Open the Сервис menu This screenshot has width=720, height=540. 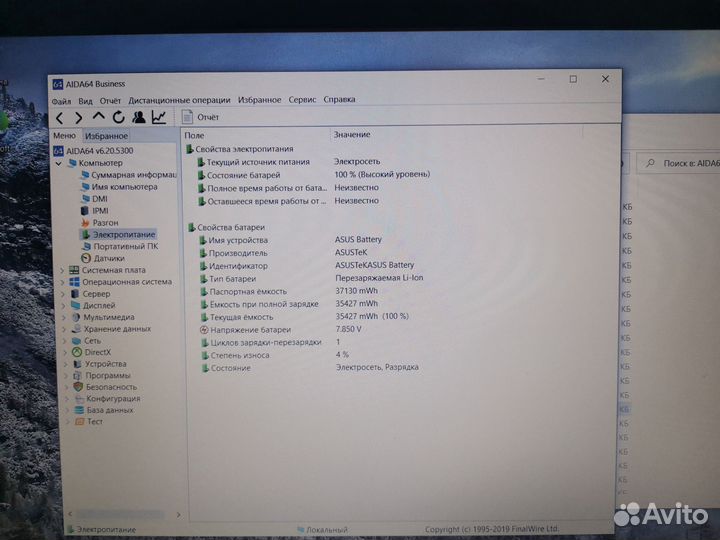point(302,99)
